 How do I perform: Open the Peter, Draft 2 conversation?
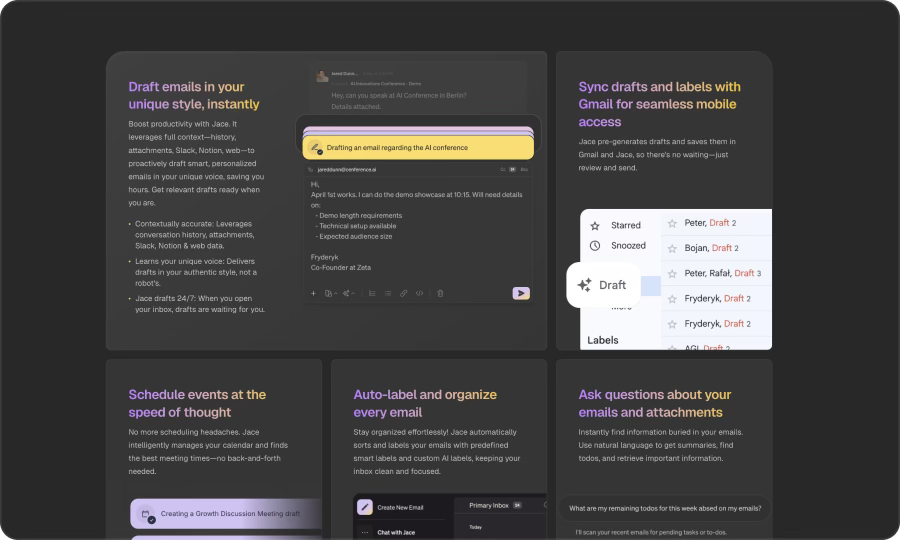(x=717, y=223)
